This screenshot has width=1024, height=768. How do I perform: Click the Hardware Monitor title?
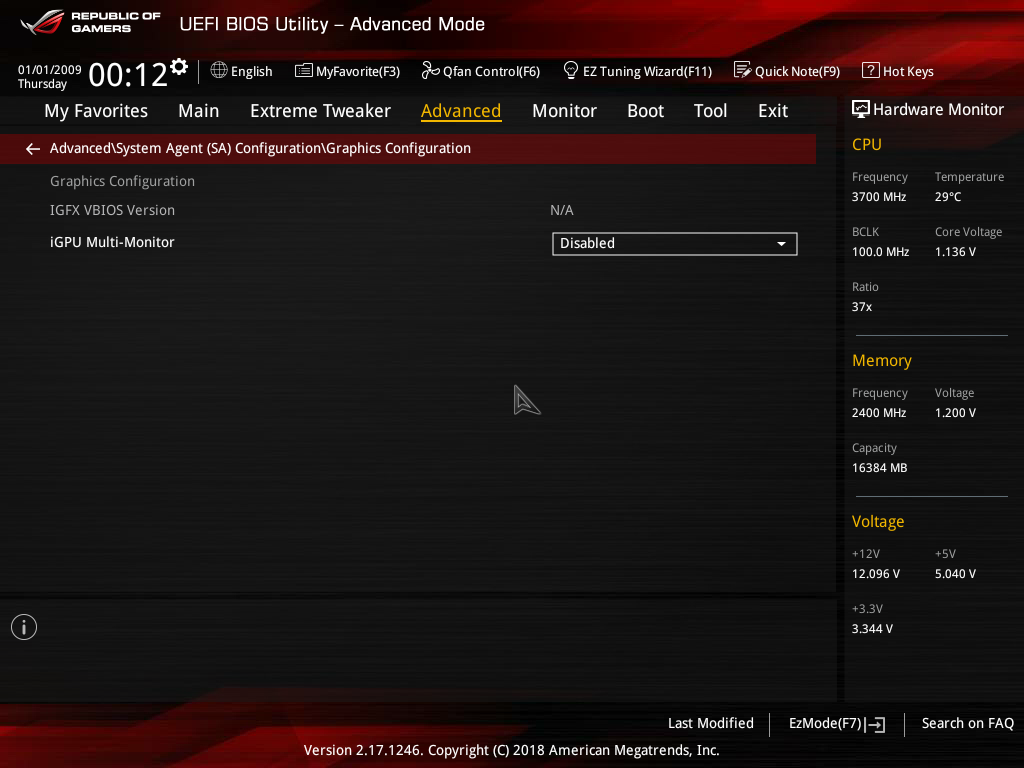pyautogui.click(x=938, y=110)
